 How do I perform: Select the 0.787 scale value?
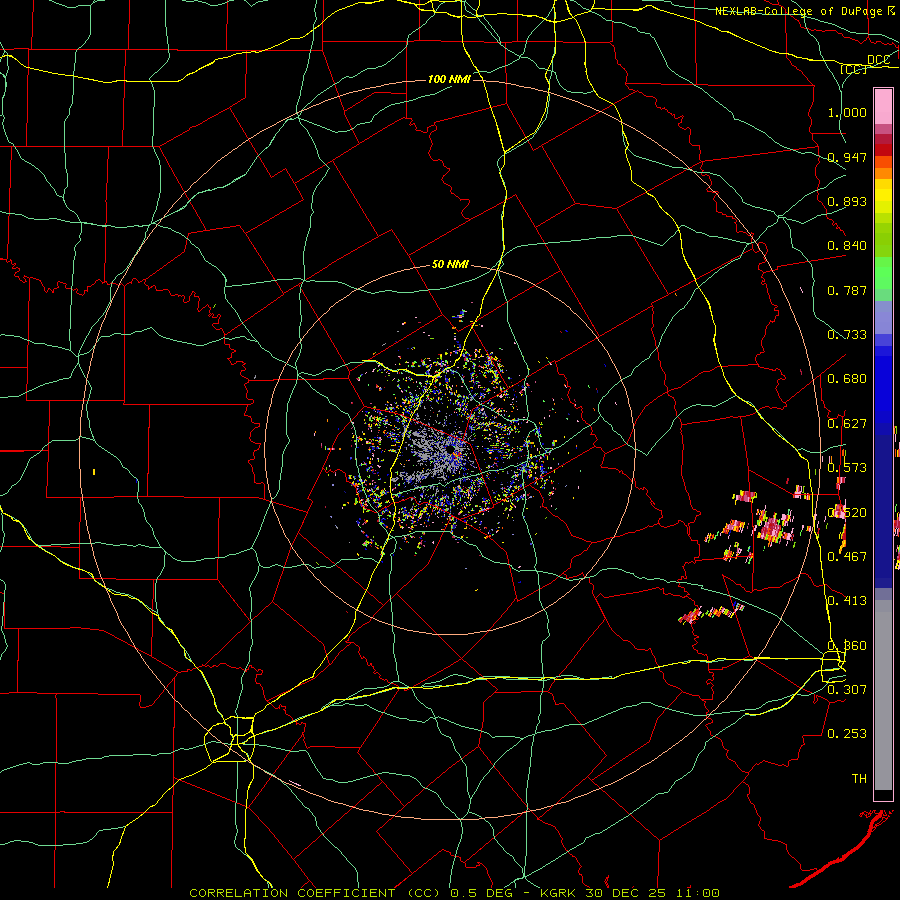pyautogui.click(x=847, y=290)
